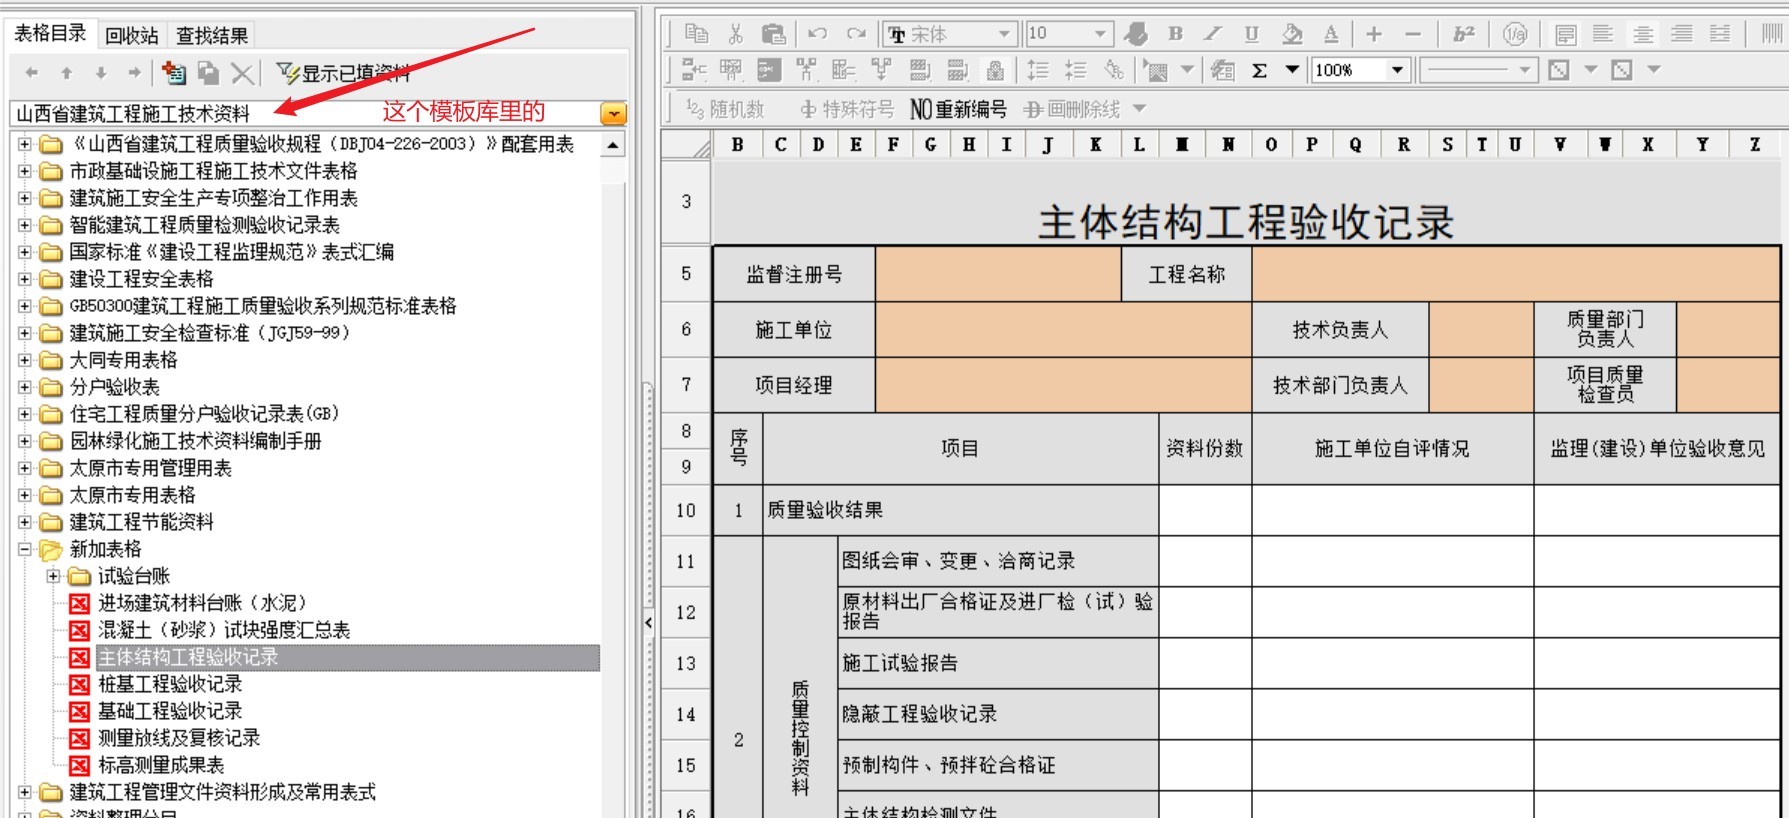1789x818 pixels.
Task: Open the zoom 100% dropdown
Action: tap(1398, 70)
